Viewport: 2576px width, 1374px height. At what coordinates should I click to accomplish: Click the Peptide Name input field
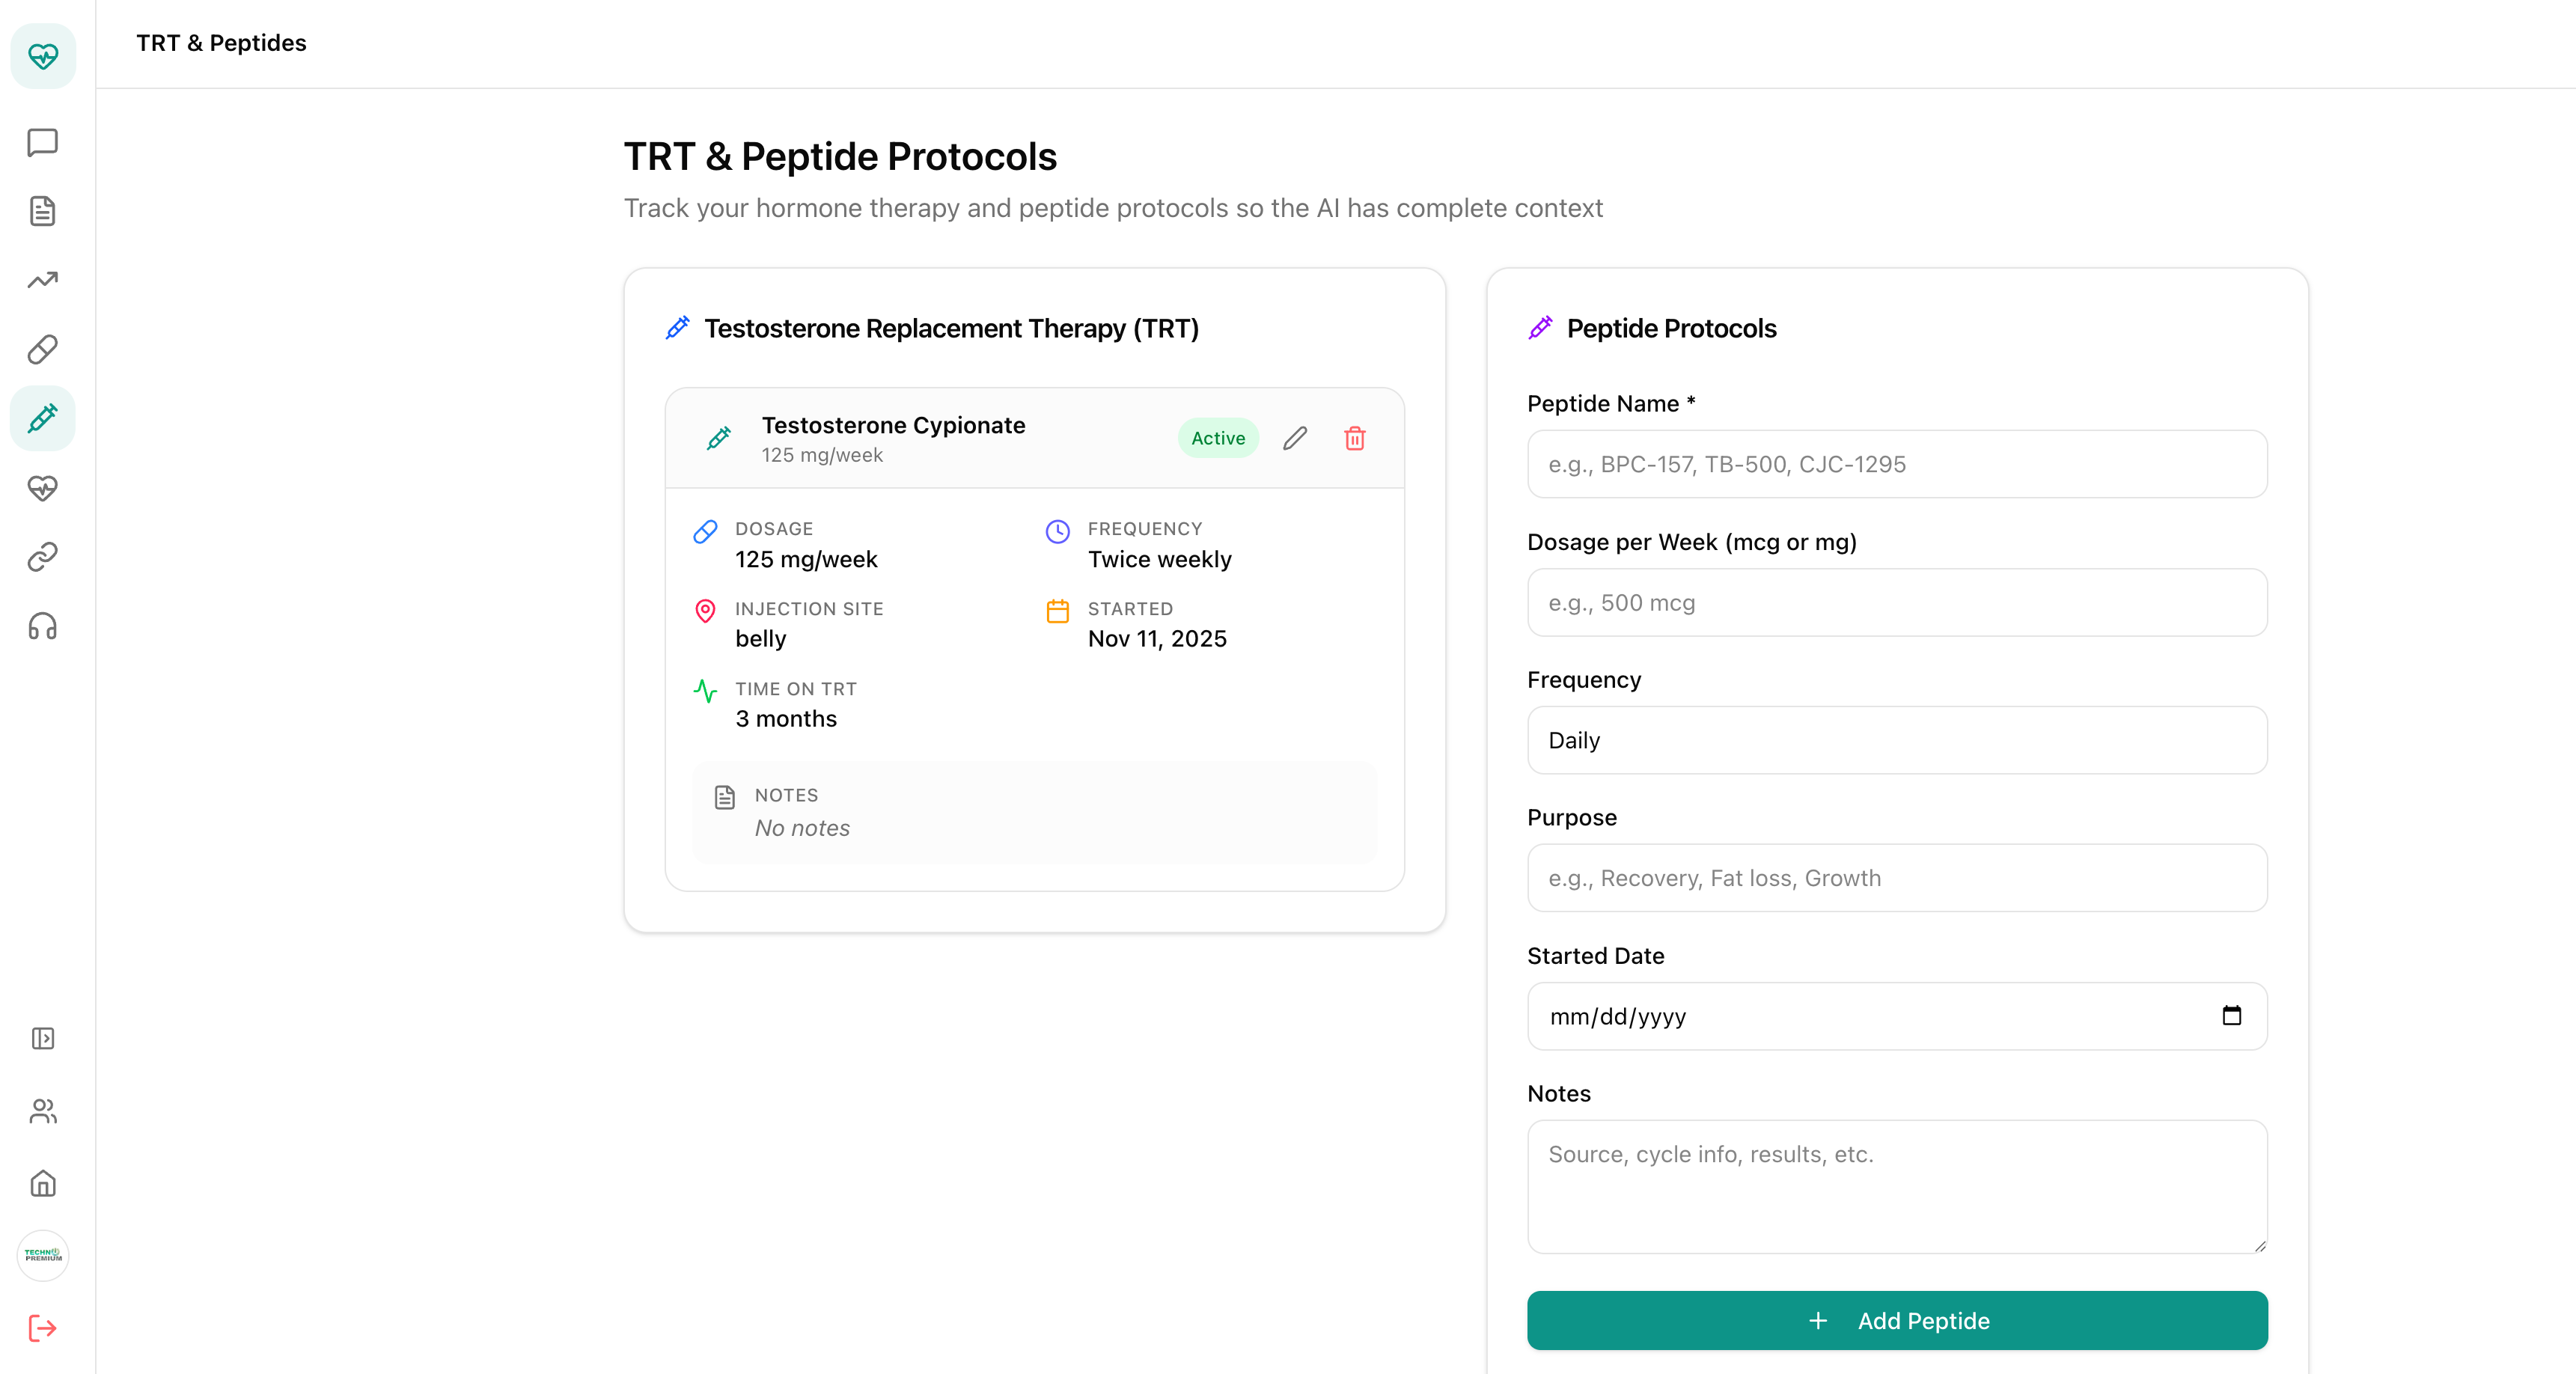[1896, 464]
